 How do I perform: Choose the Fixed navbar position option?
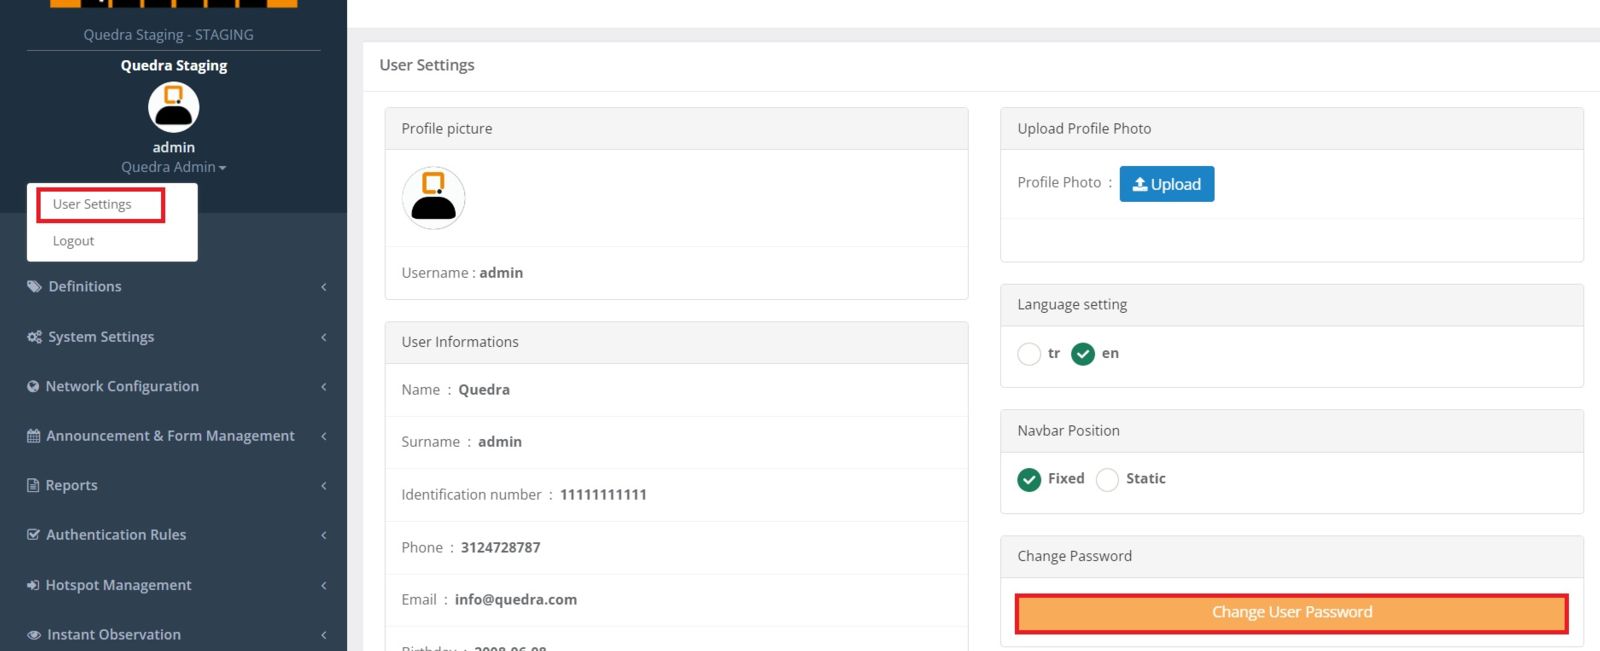tap(1029, 480)
